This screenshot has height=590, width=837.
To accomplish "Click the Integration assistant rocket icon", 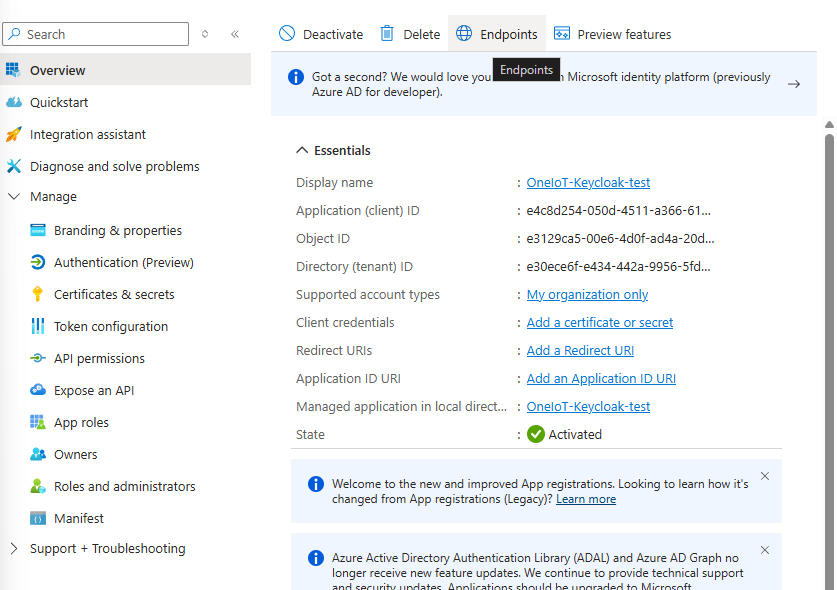I will (x=14, y=134).
